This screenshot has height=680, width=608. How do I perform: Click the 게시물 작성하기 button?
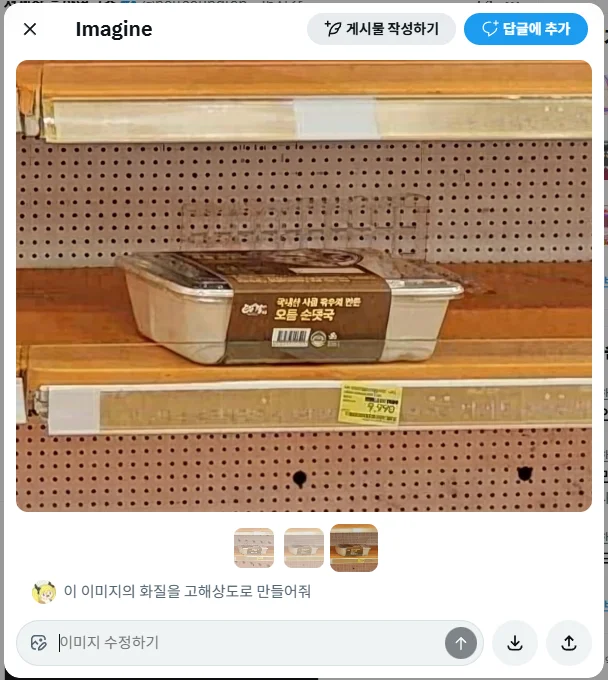pos(381,29)
